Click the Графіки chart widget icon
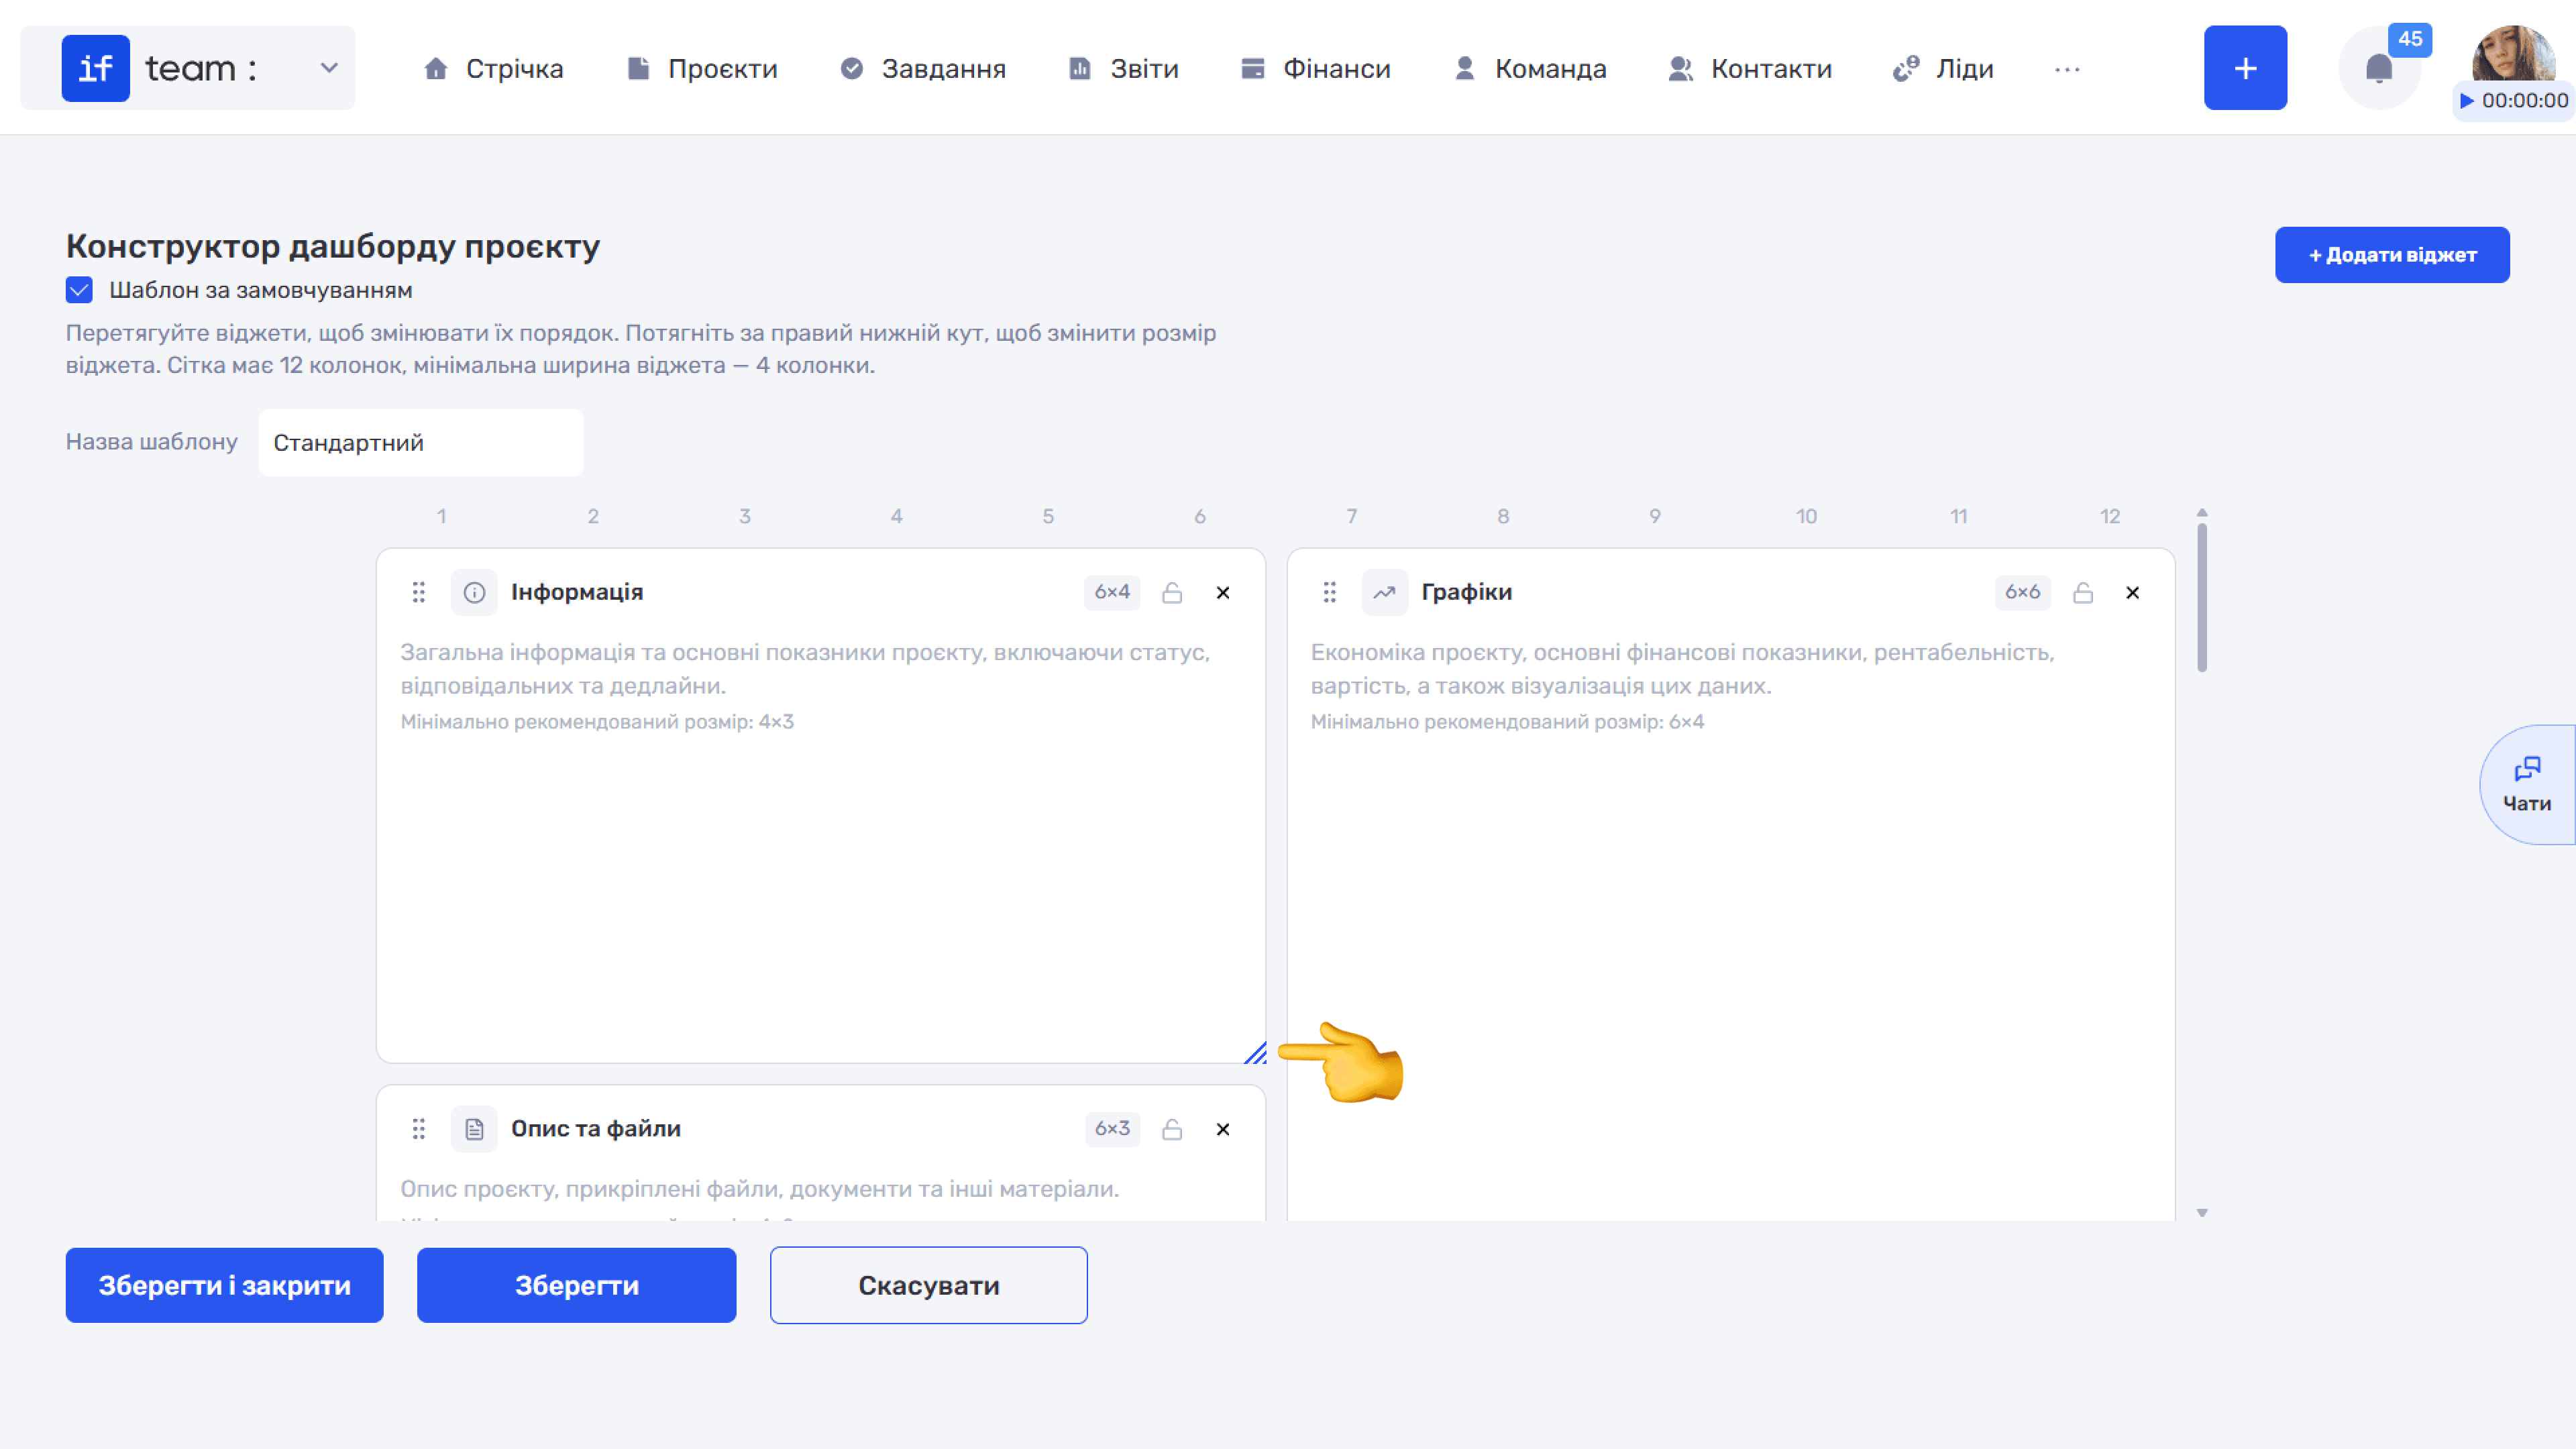This screenshot has height=1449, width=2576. [1384, 592]
